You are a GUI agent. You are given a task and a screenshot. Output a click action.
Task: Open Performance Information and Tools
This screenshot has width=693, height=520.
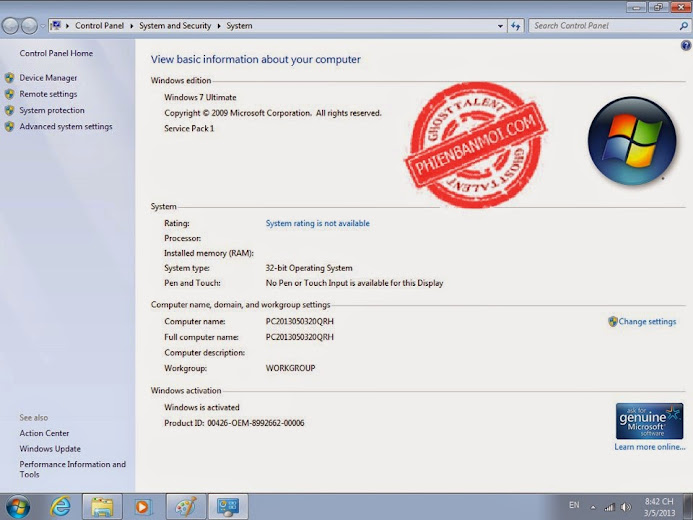[x=72, y=469]
